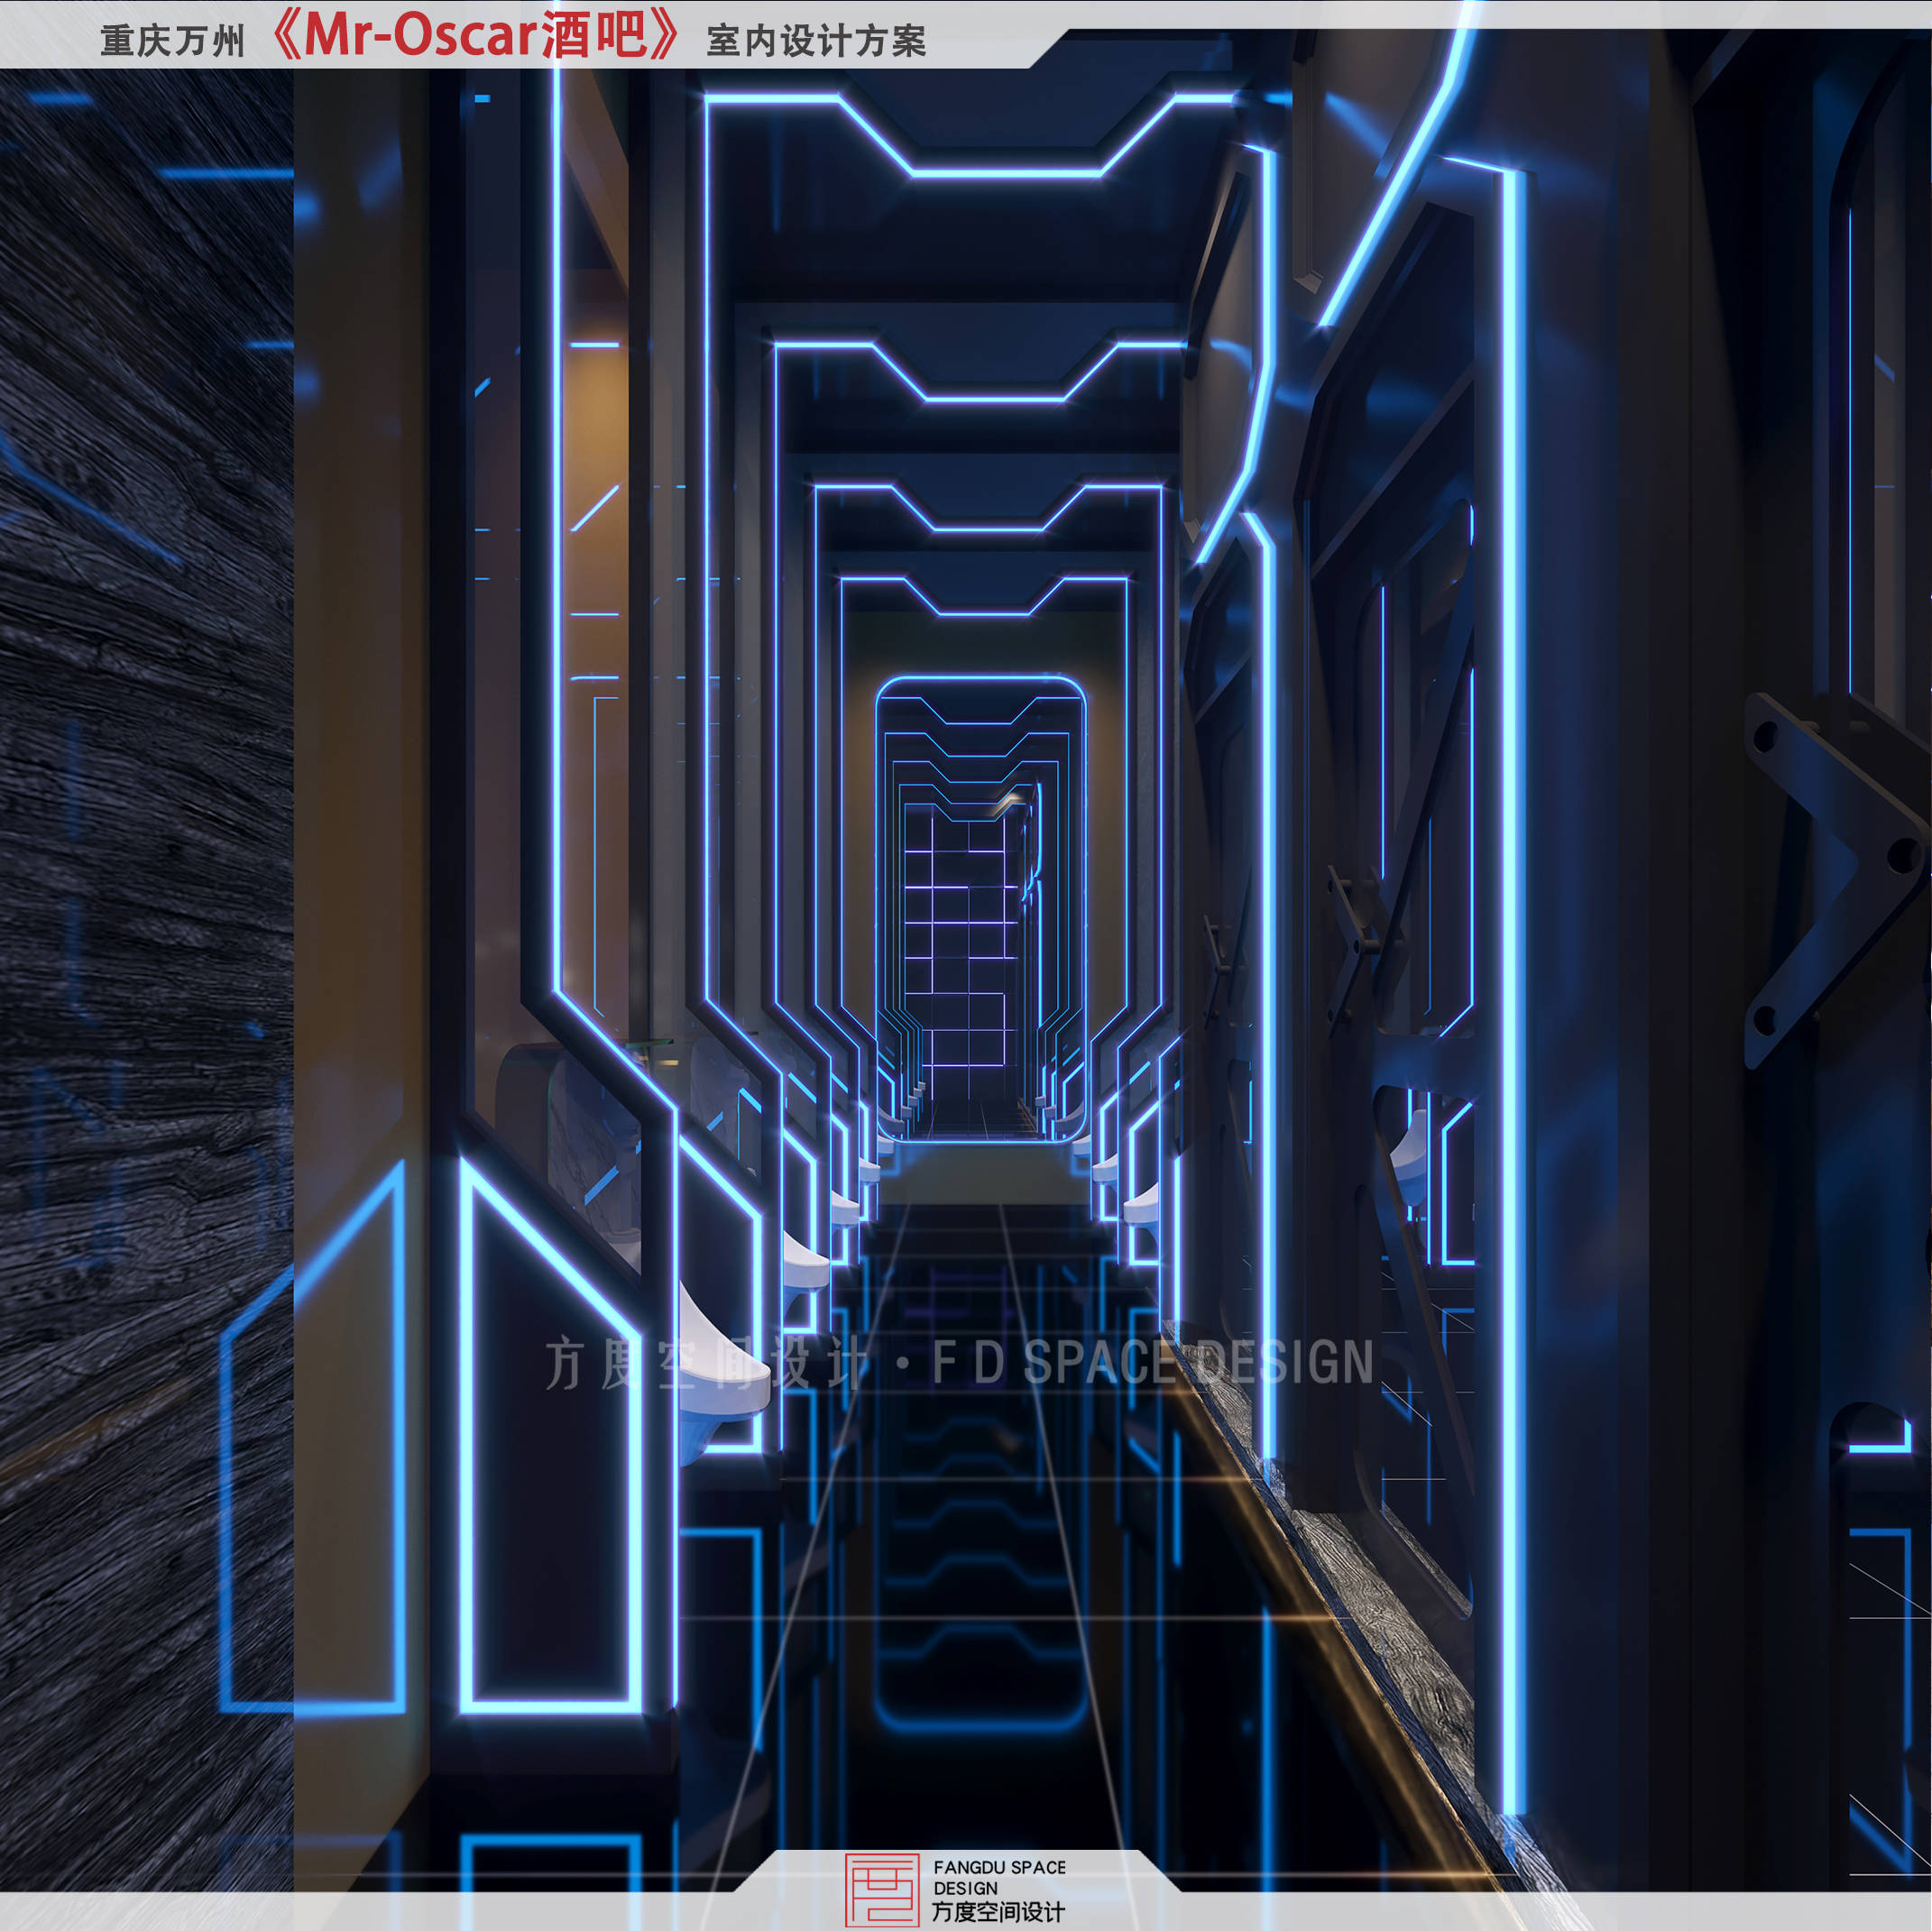Click the 方度空间设计 footer label

point(998,1912)
